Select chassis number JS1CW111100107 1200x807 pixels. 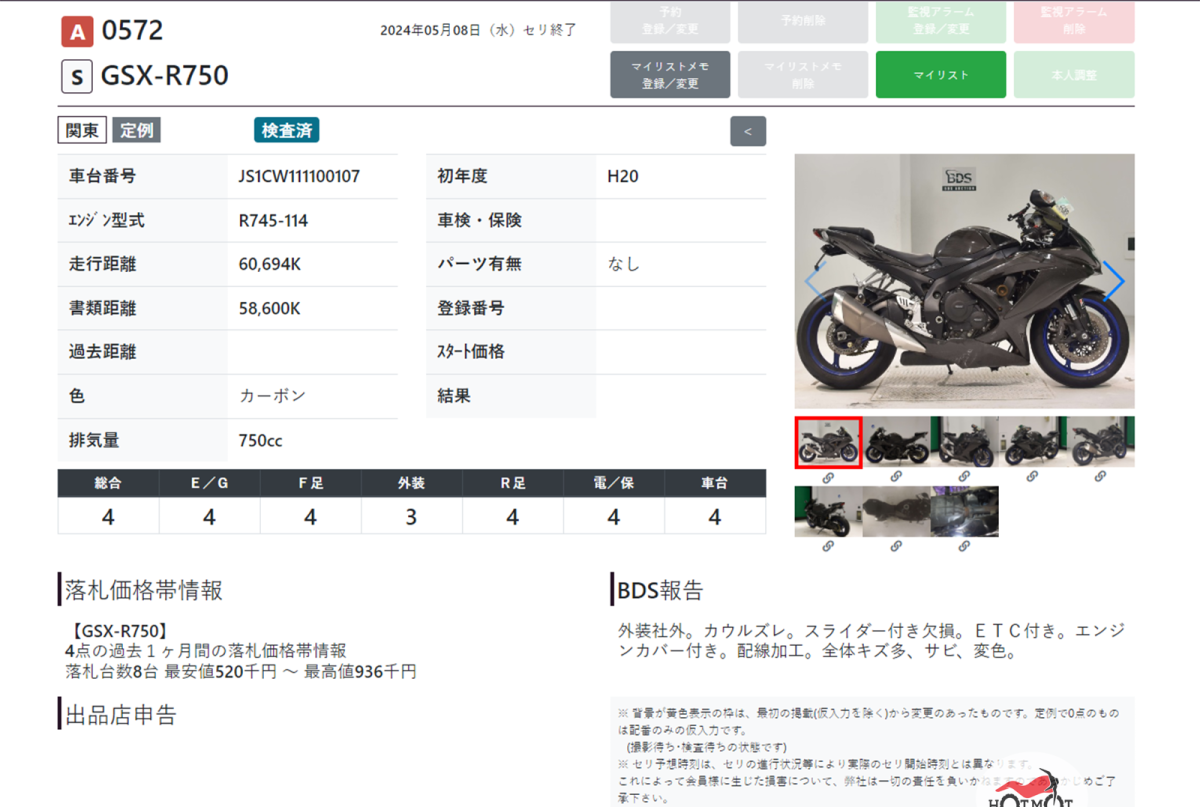(299, 176)
